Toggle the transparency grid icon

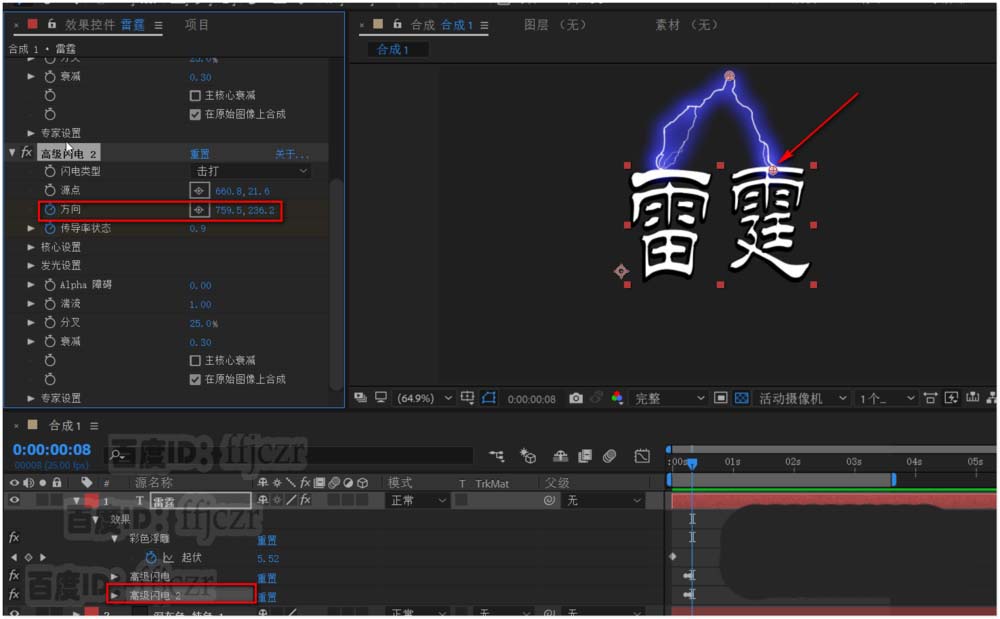coord(742,398)
